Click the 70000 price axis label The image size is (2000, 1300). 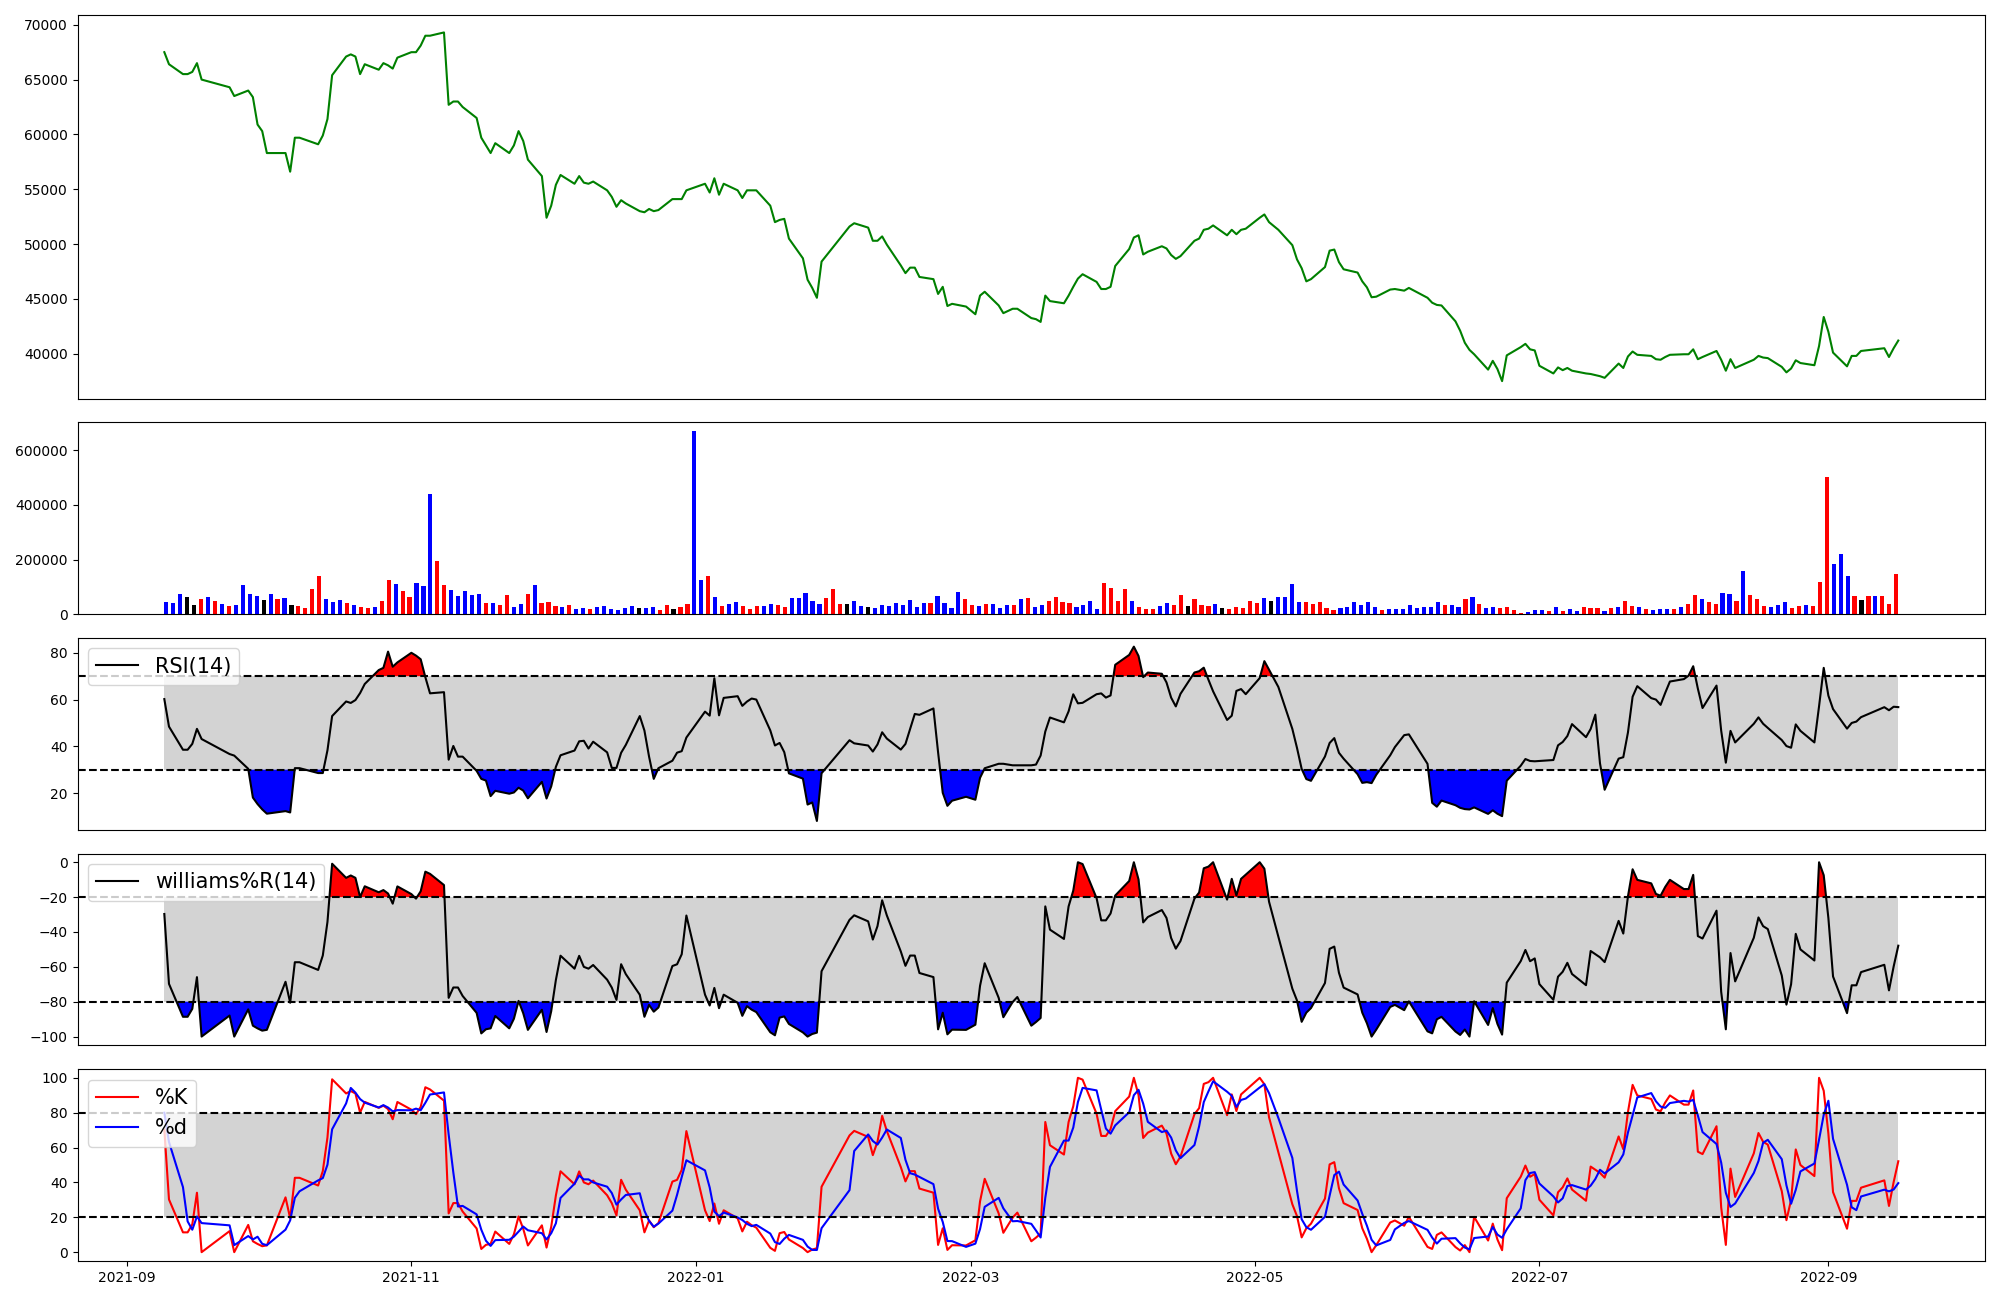[x=44, y=25]
